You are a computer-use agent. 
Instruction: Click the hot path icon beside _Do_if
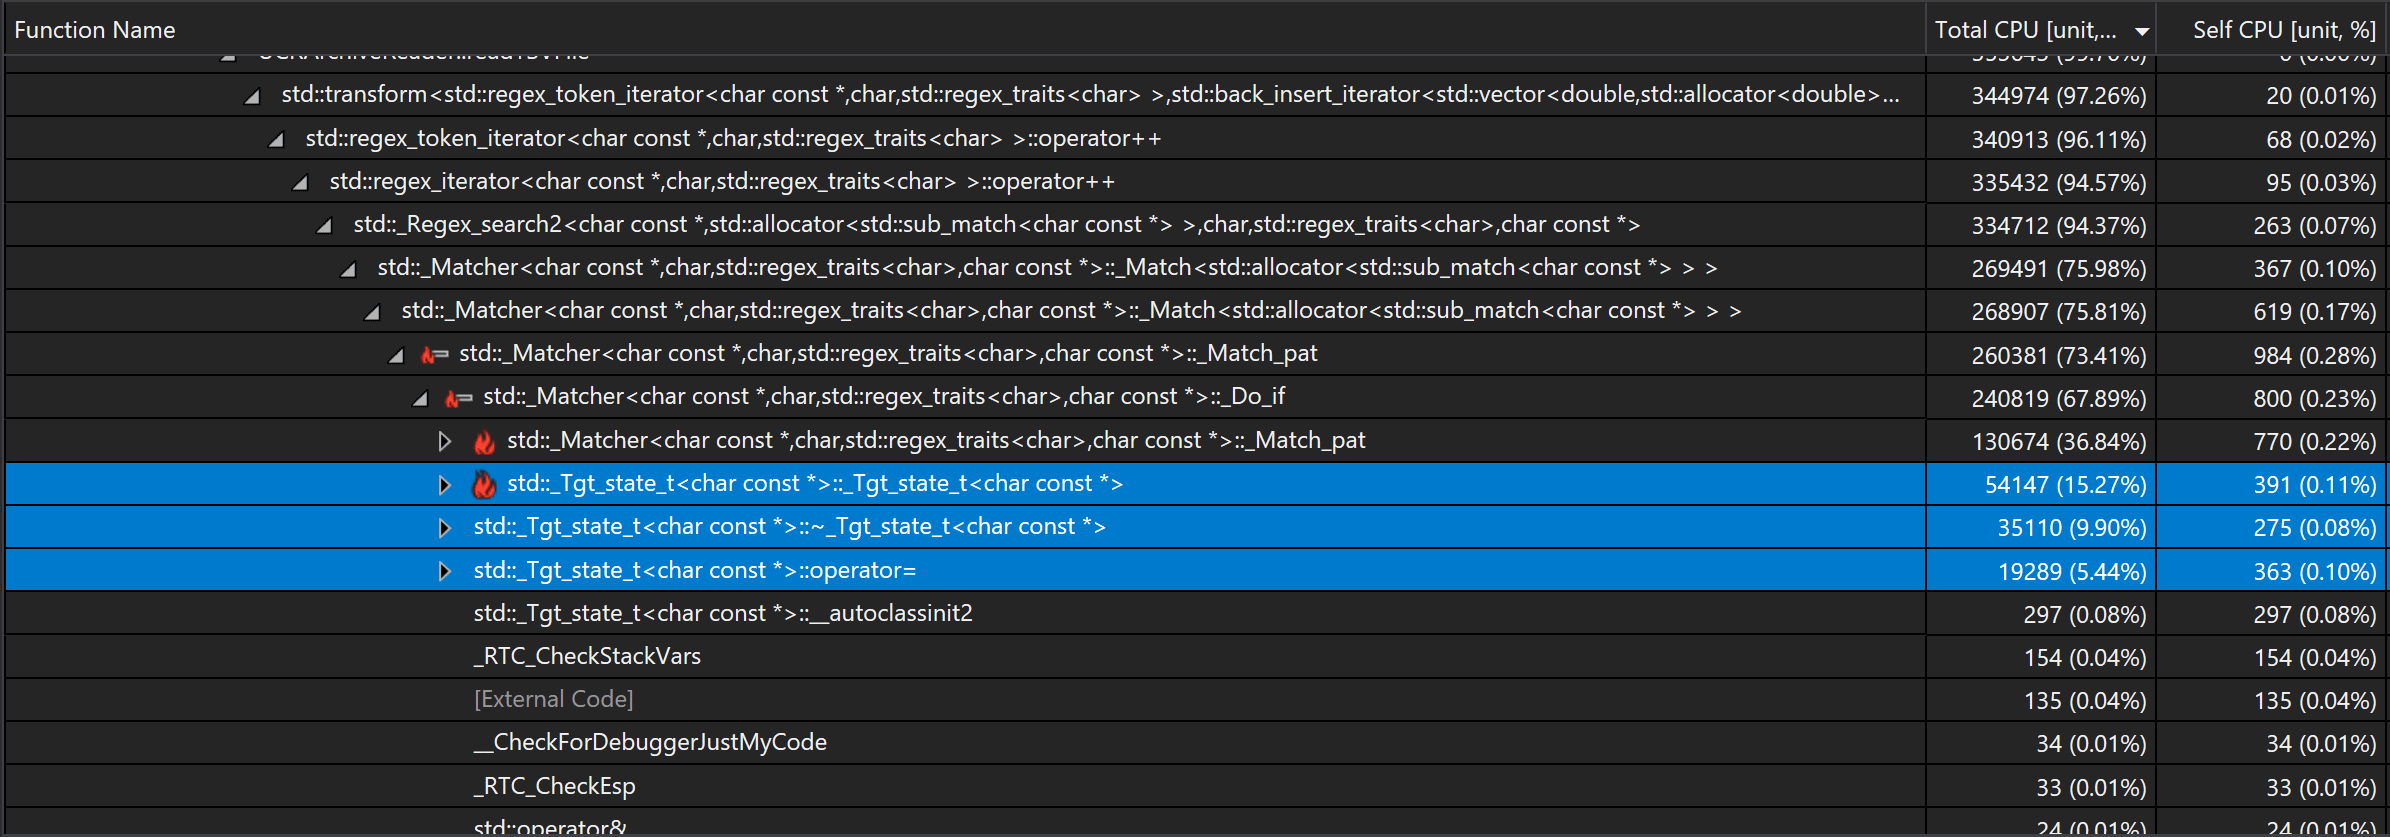click(458, 398)
